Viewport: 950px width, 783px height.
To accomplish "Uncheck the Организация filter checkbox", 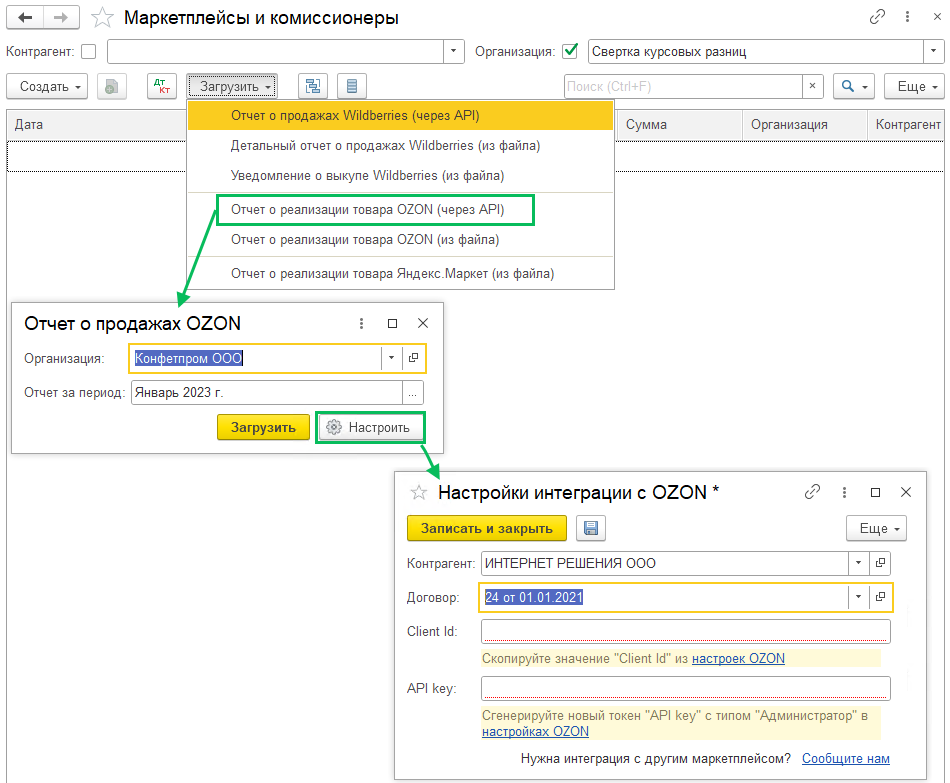I will 570,51.
